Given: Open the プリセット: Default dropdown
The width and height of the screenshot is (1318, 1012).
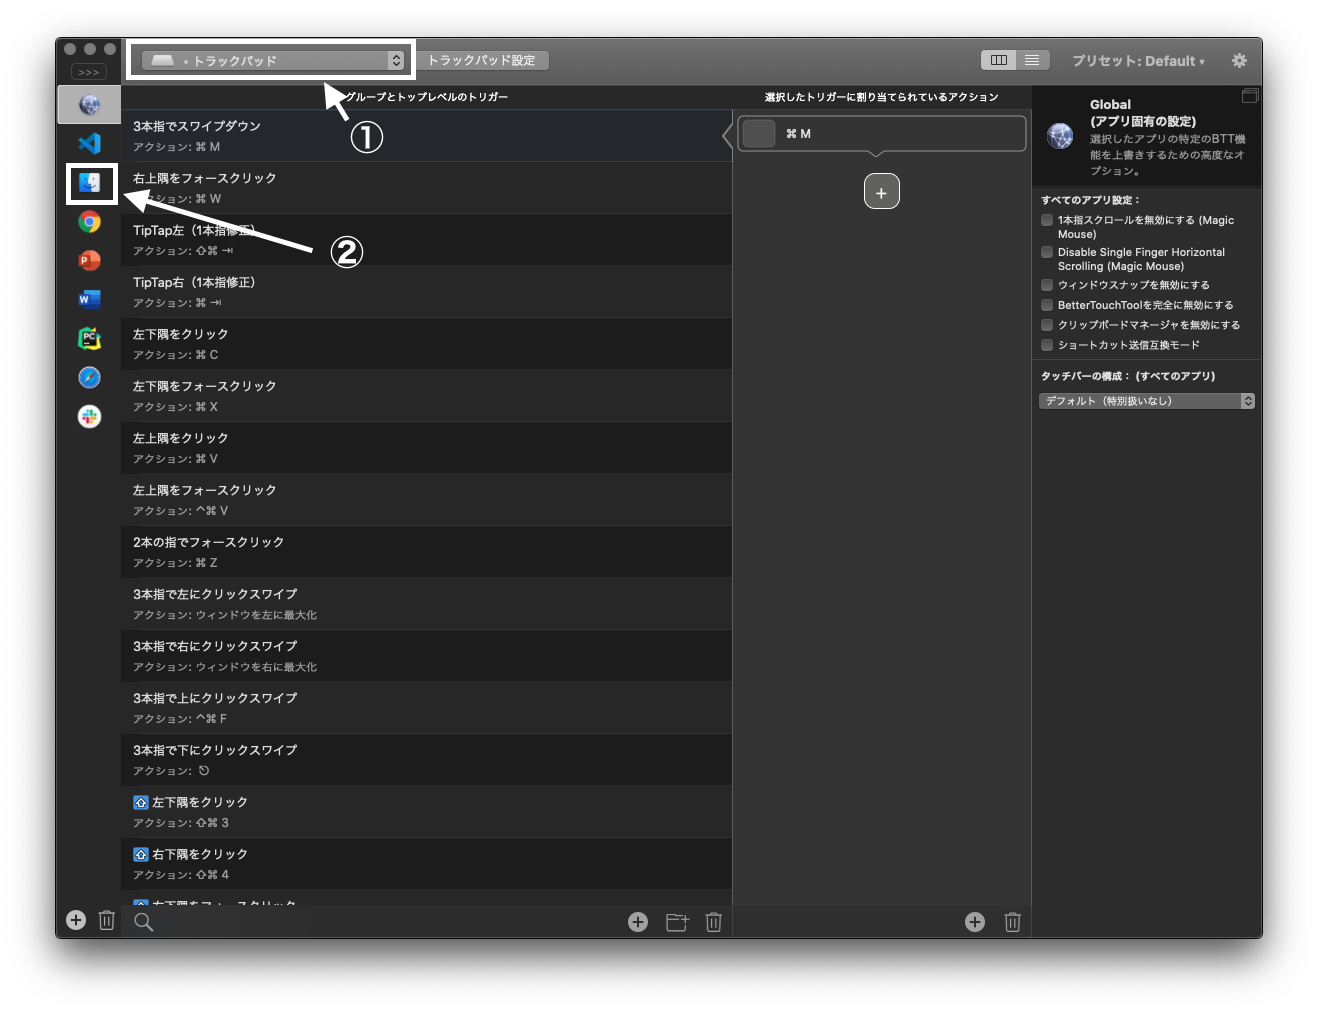Looking at the screenshot, I should pyautogui.click(x=1138, y=61).
